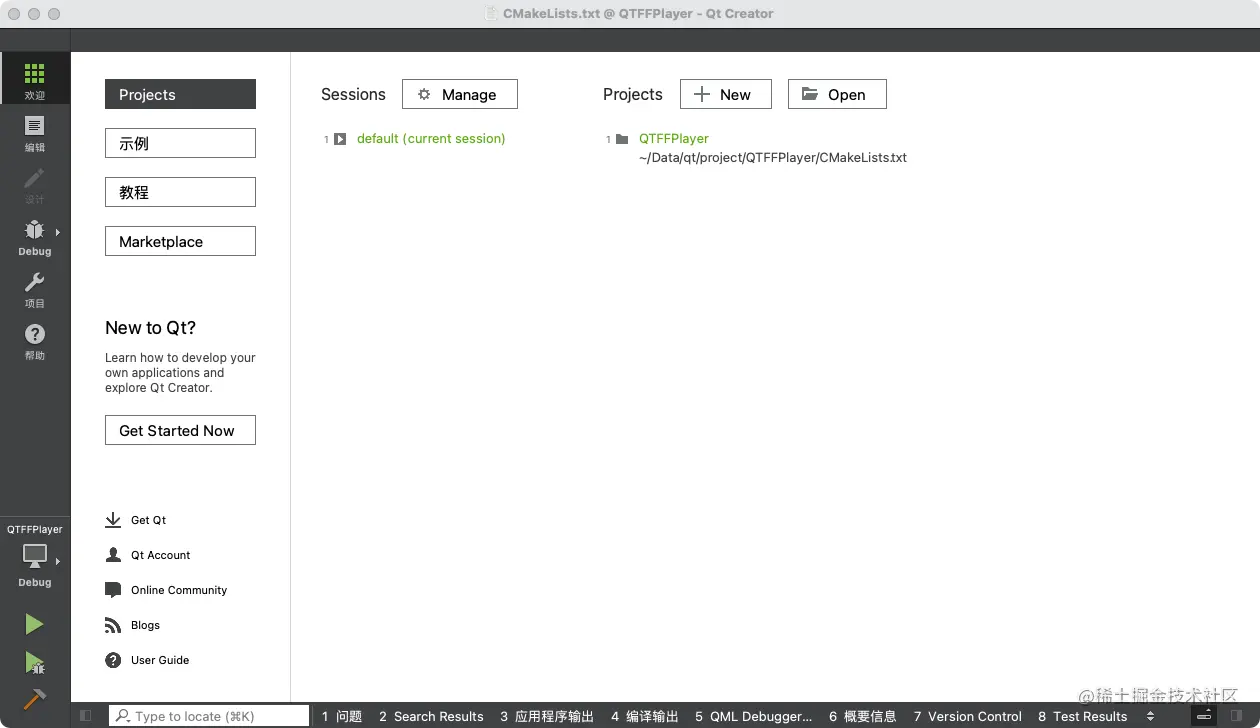1260x728 pixels.
Task: Build project with hammer icon
Action: coord(34,698)
